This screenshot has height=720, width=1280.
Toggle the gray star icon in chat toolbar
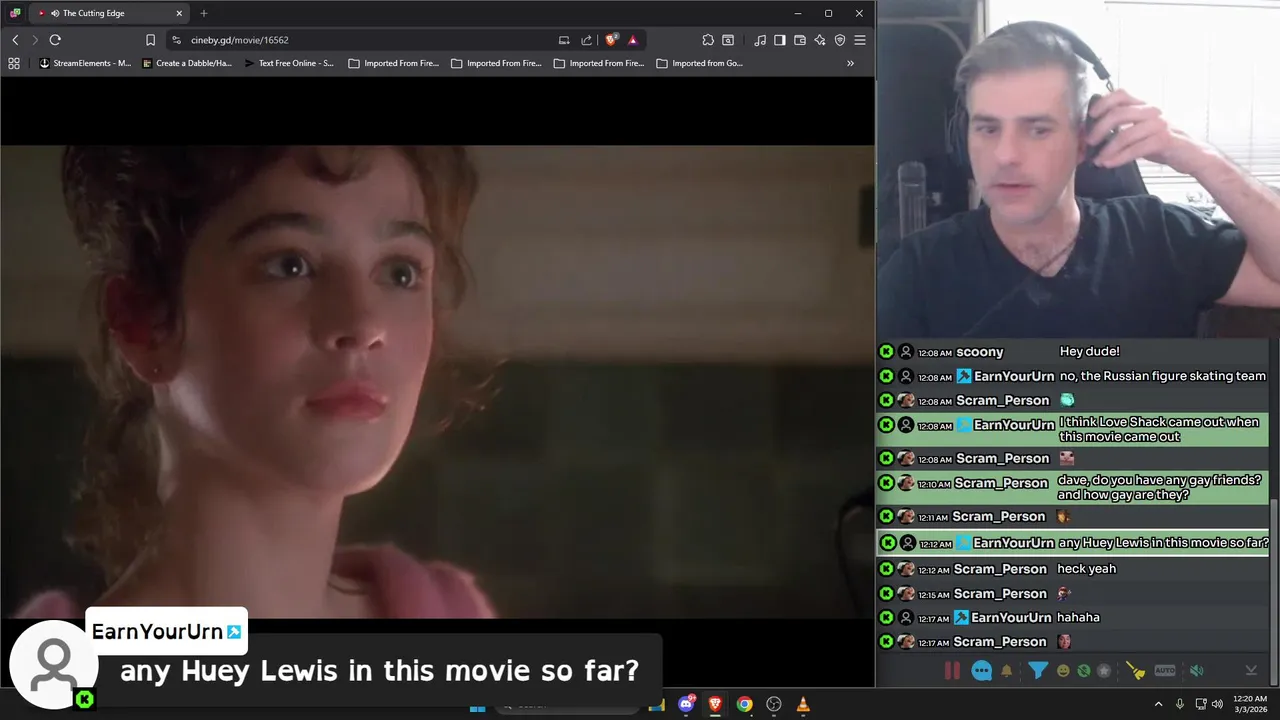pyautogui.click(x=1104, y=671)
